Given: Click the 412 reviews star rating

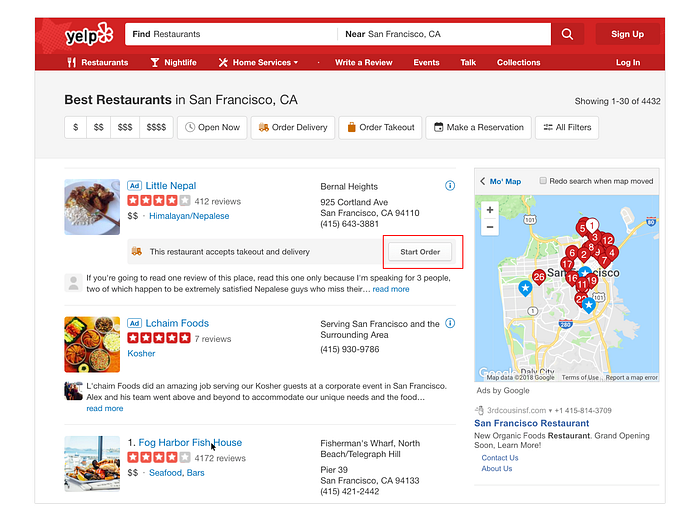Looking at the screenshot, I should 159,201.
